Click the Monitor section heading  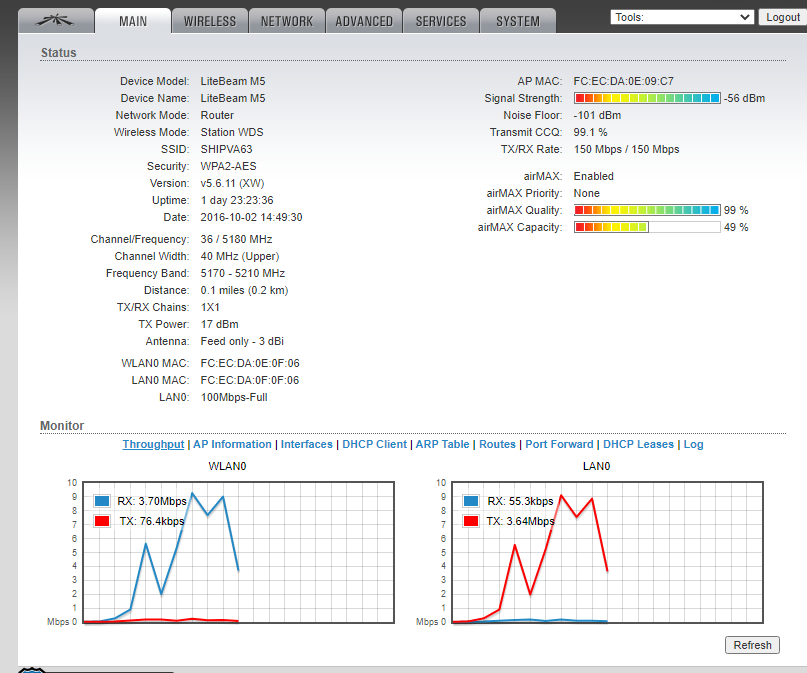pyautogui.click(x=62, y=426)
